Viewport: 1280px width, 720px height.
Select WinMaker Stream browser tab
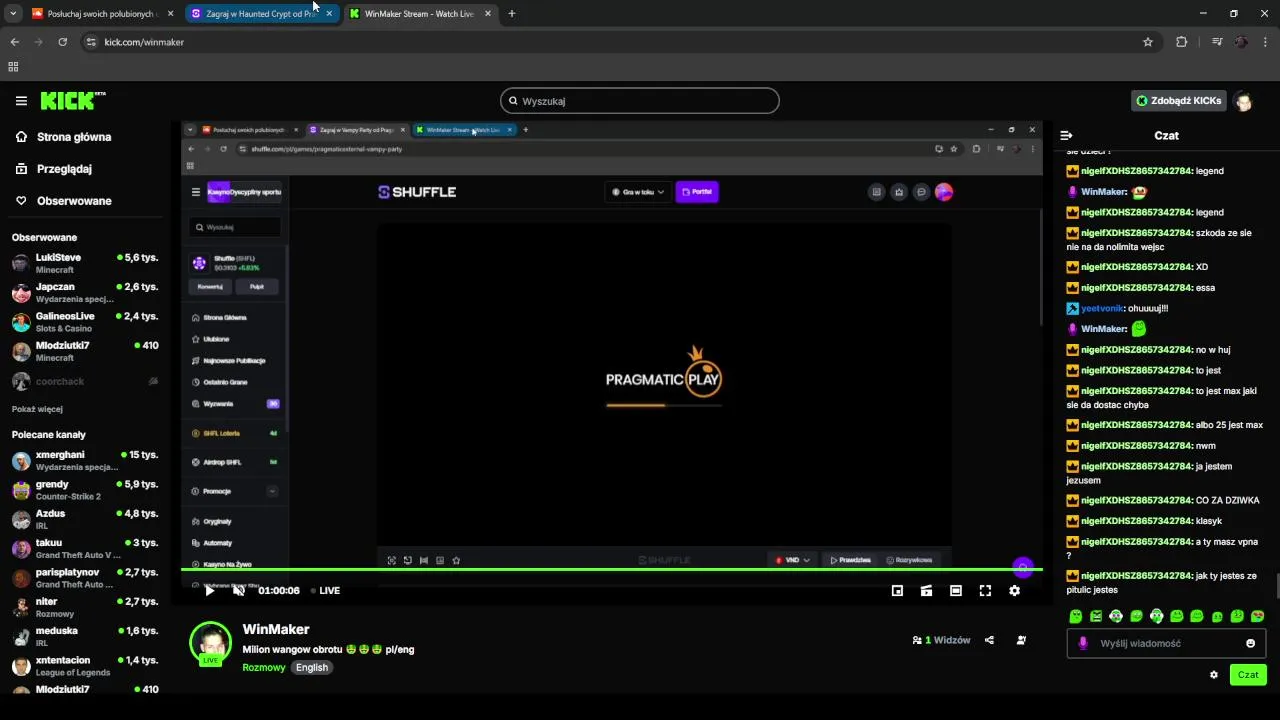420,14
